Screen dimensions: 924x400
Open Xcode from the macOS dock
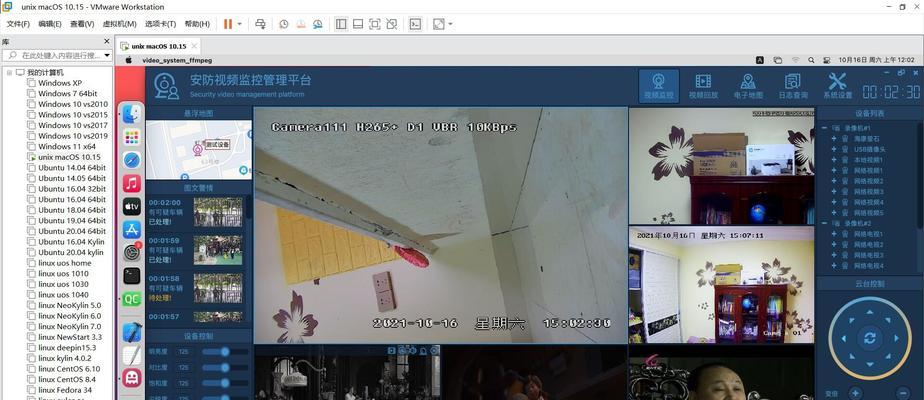coord(132,332)
